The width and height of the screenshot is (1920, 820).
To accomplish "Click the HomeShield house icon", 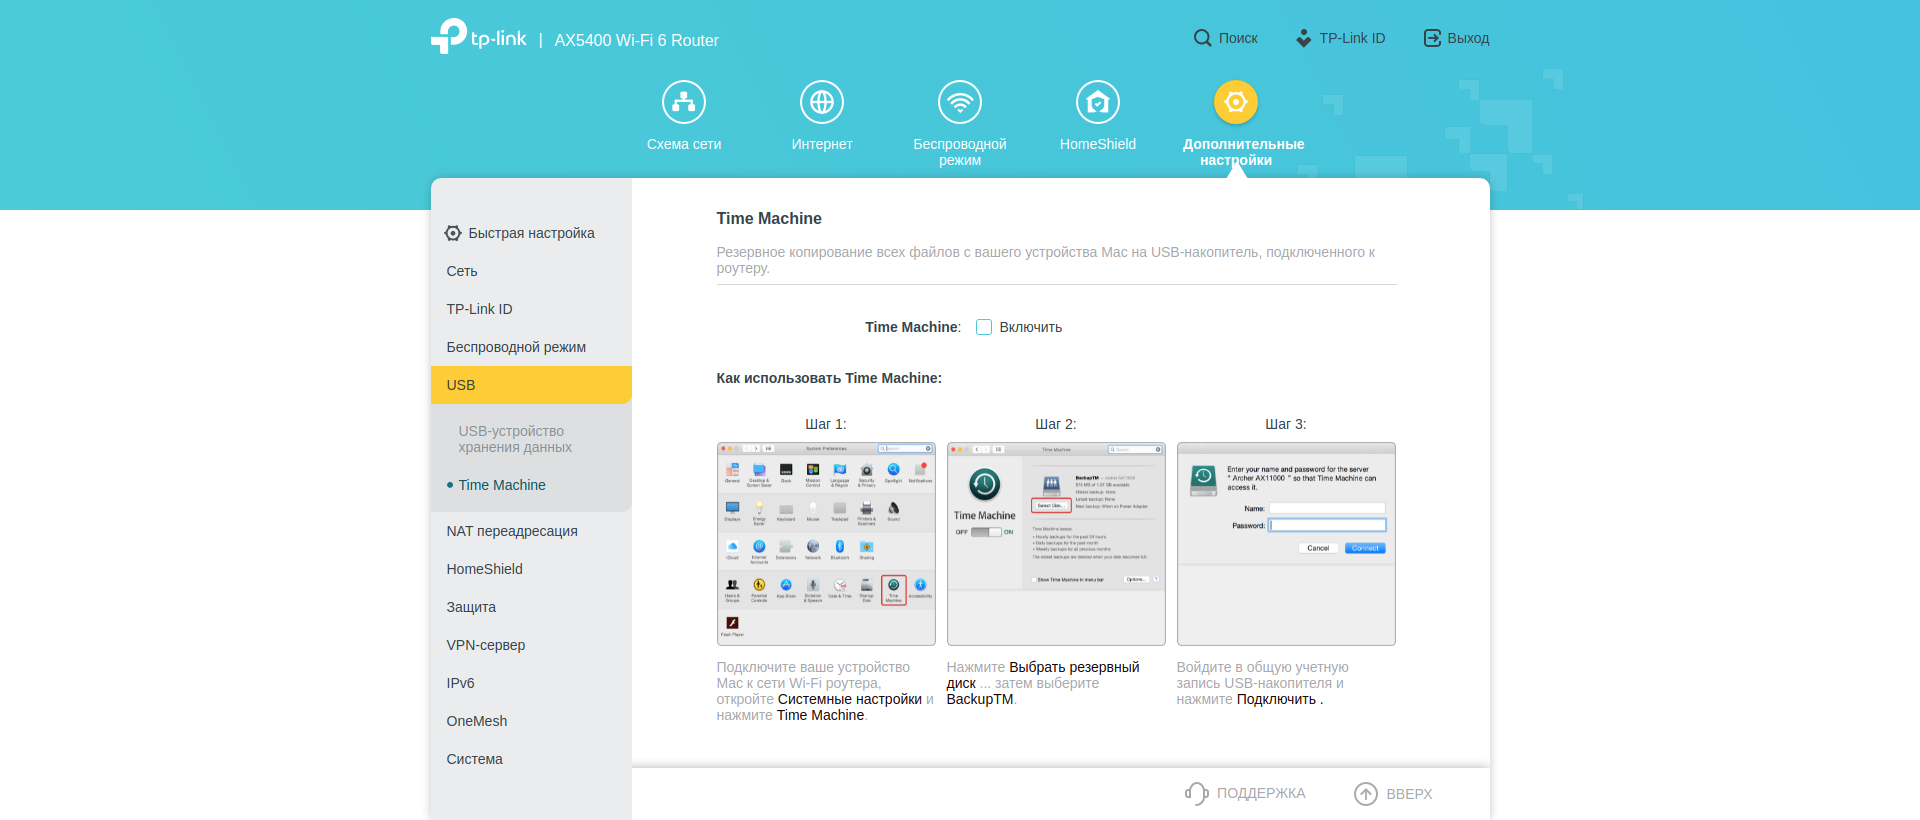I will coord(1098,102).
